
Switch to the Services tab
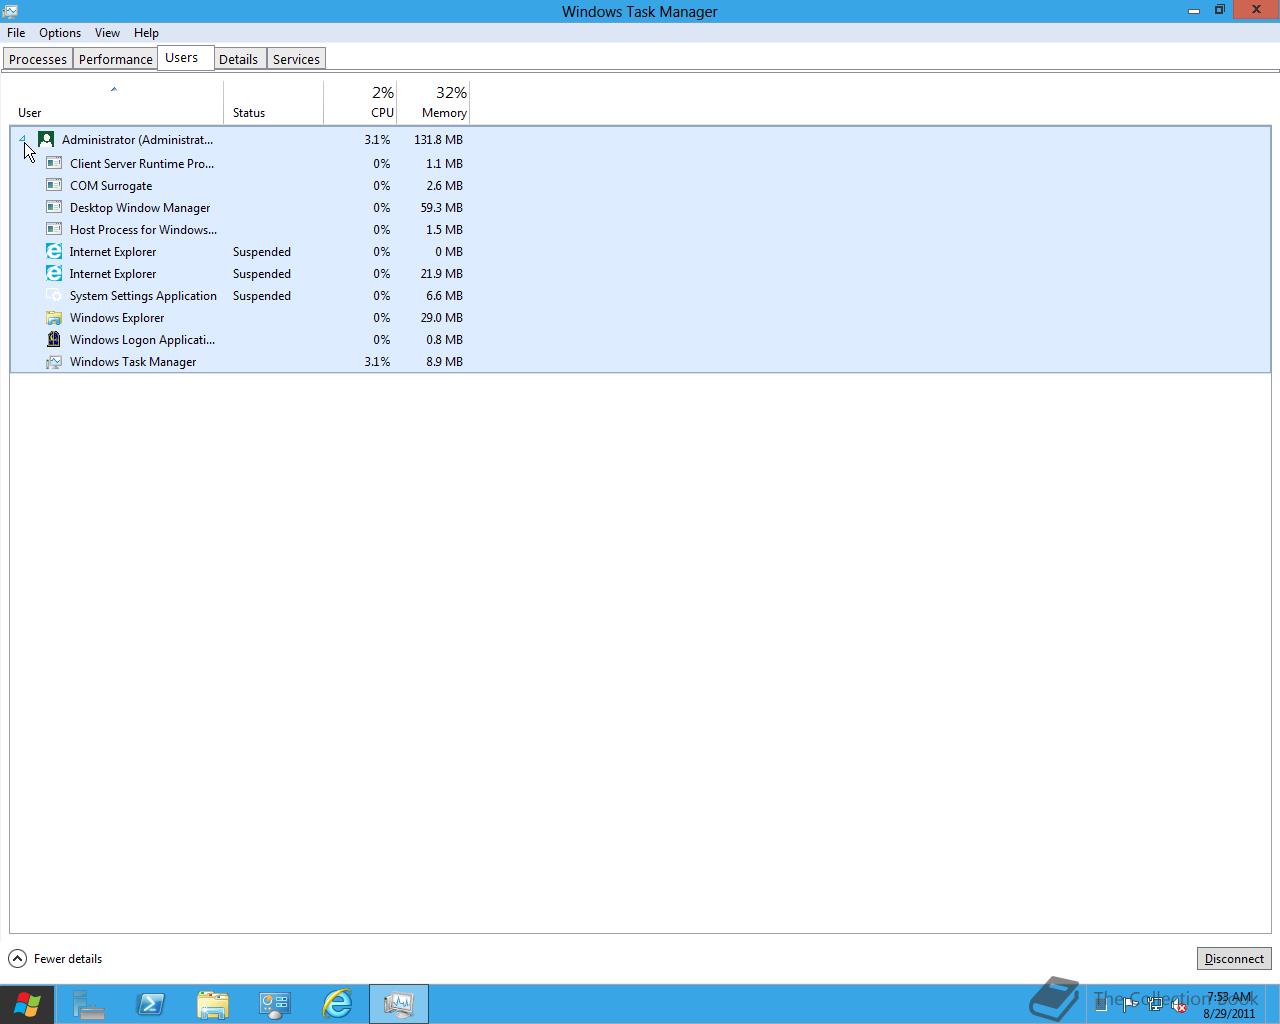point(296,59)
